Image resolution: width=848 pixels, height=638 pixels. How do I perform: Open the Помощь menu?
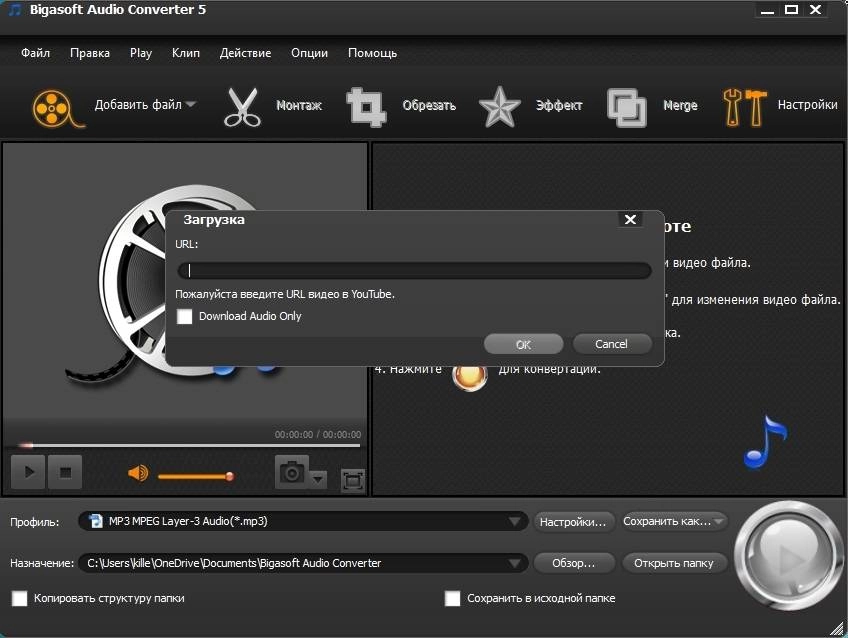coord(372,53)
